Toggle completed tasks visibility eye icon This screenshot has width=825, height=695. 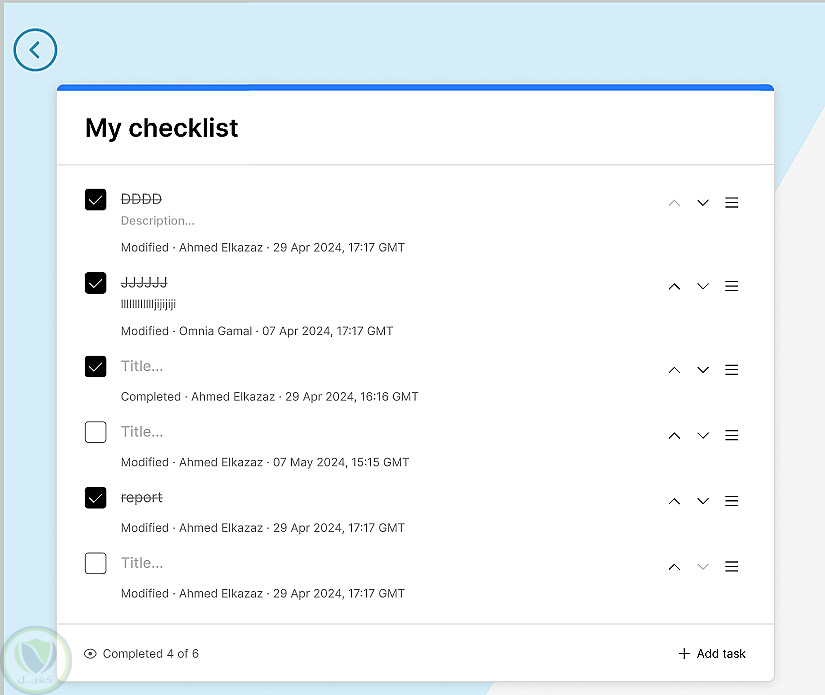tap(91, 654)
